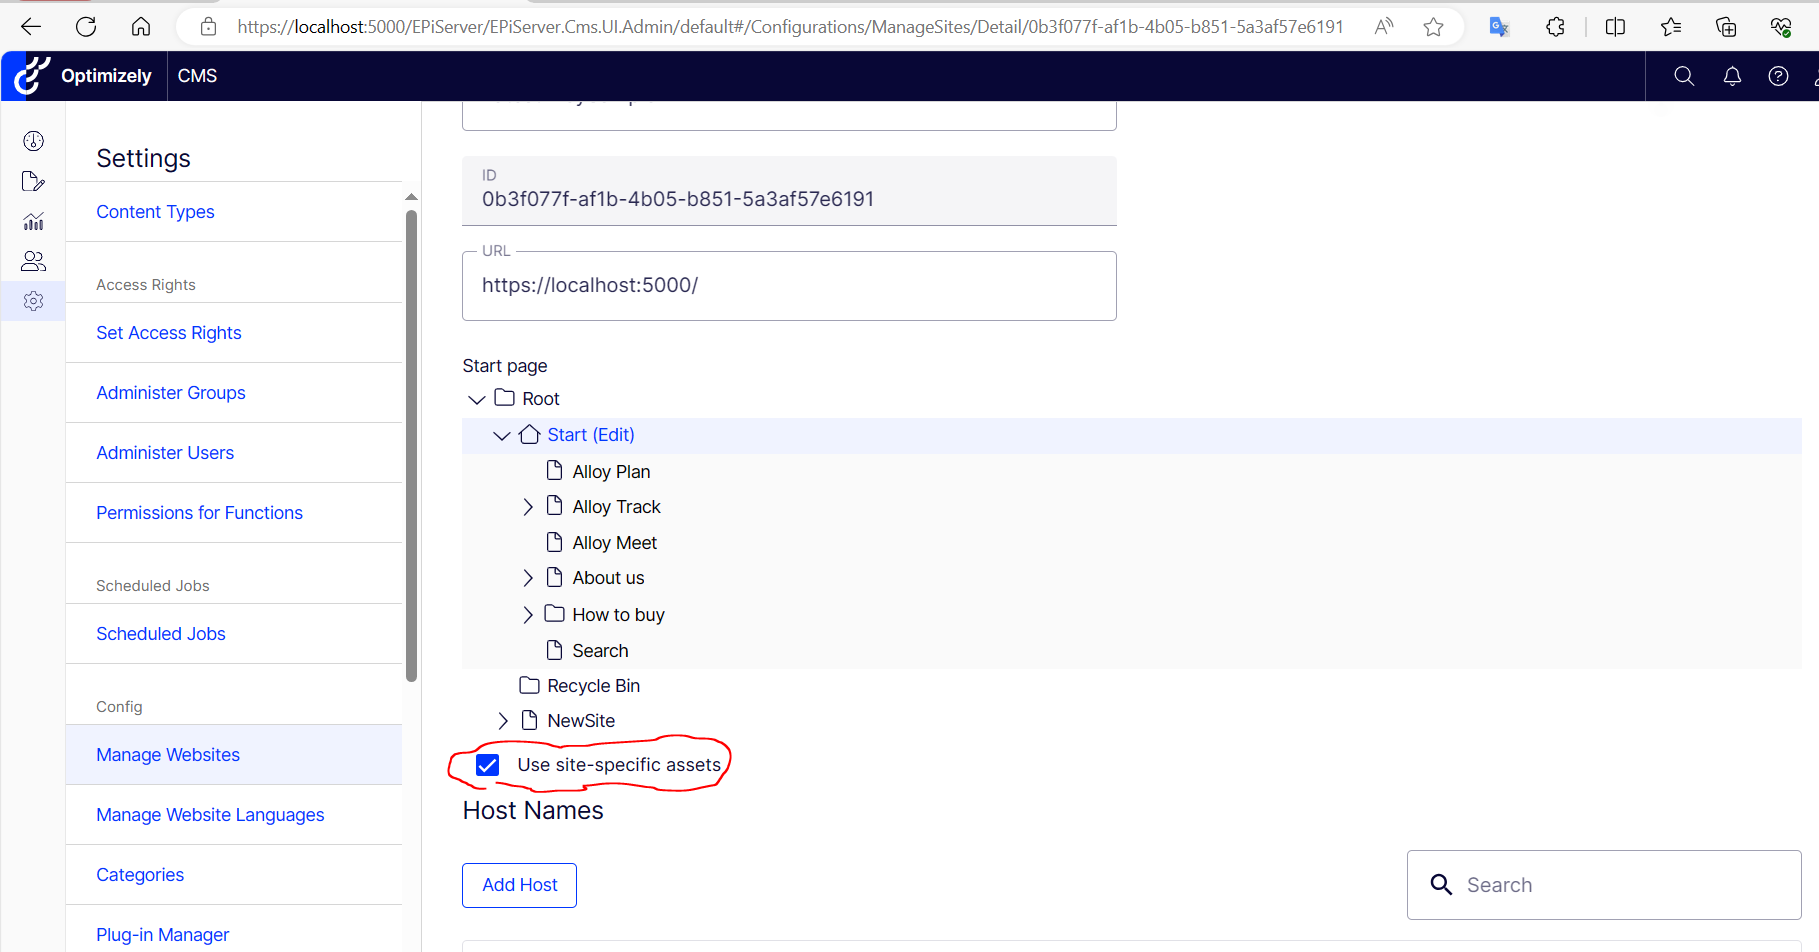The image size is (1819, 952).
Task: Expand the Alloy Track tree node
Action: pyautogui.click(x=528, y=507)
